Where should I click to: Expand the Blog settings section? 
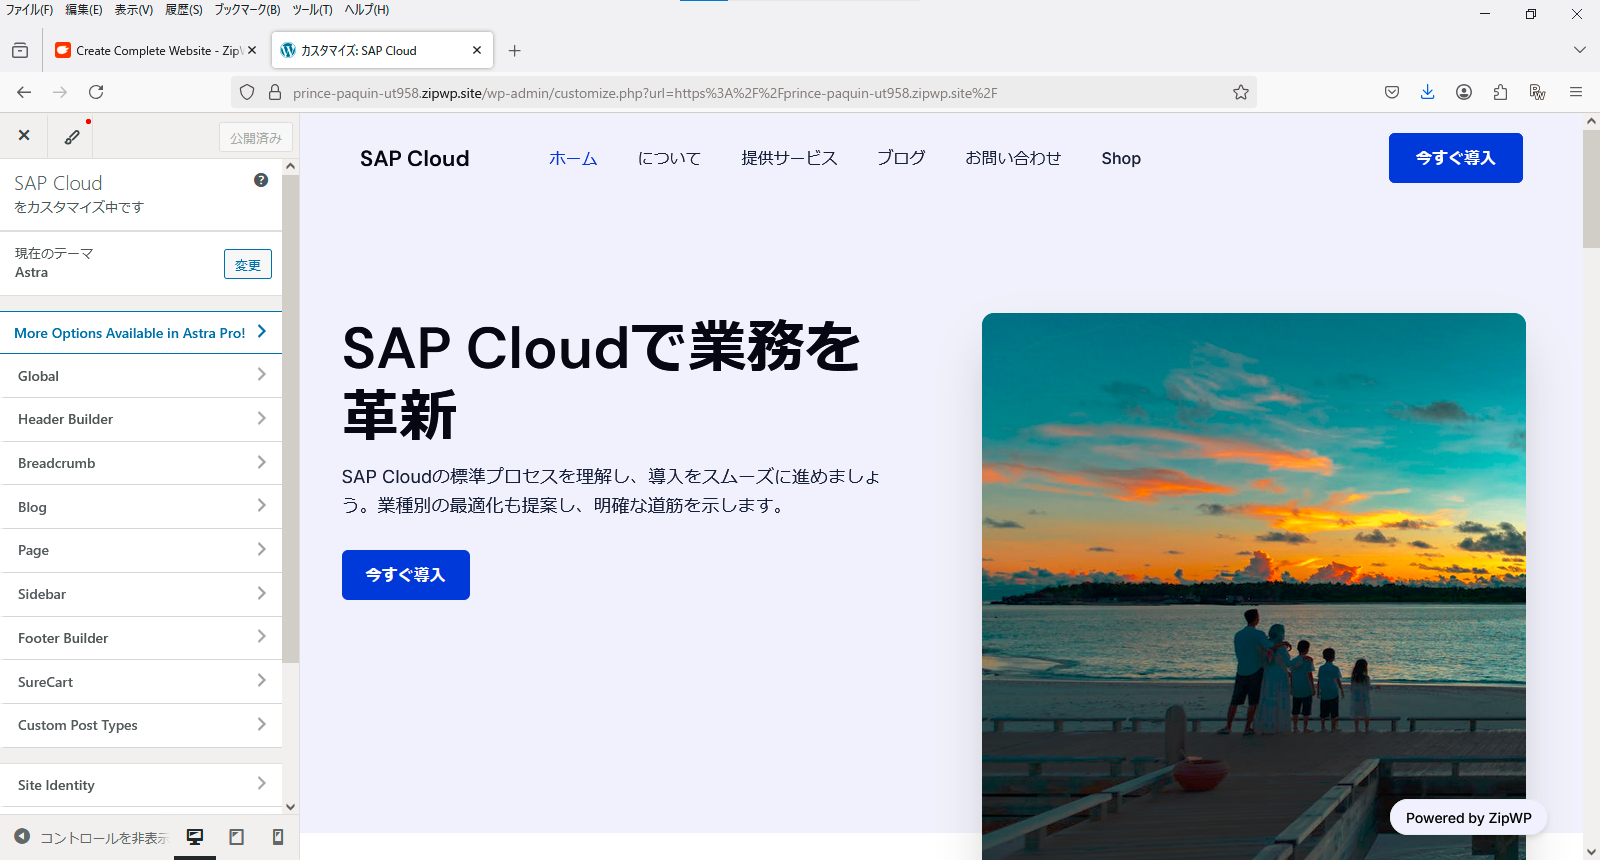click(x=141, y=507)
